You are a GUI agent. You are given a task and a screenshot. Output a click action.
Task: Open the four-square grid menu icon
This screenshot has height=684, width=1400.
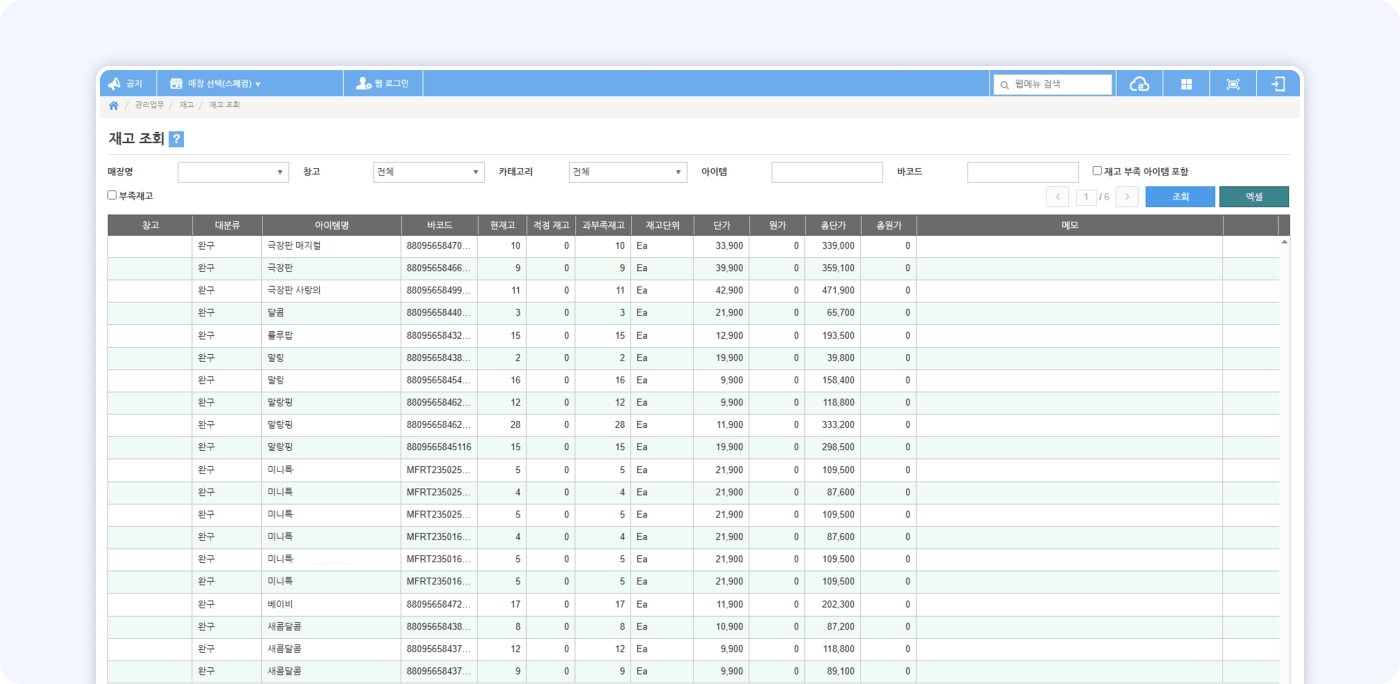point(1186,84)
